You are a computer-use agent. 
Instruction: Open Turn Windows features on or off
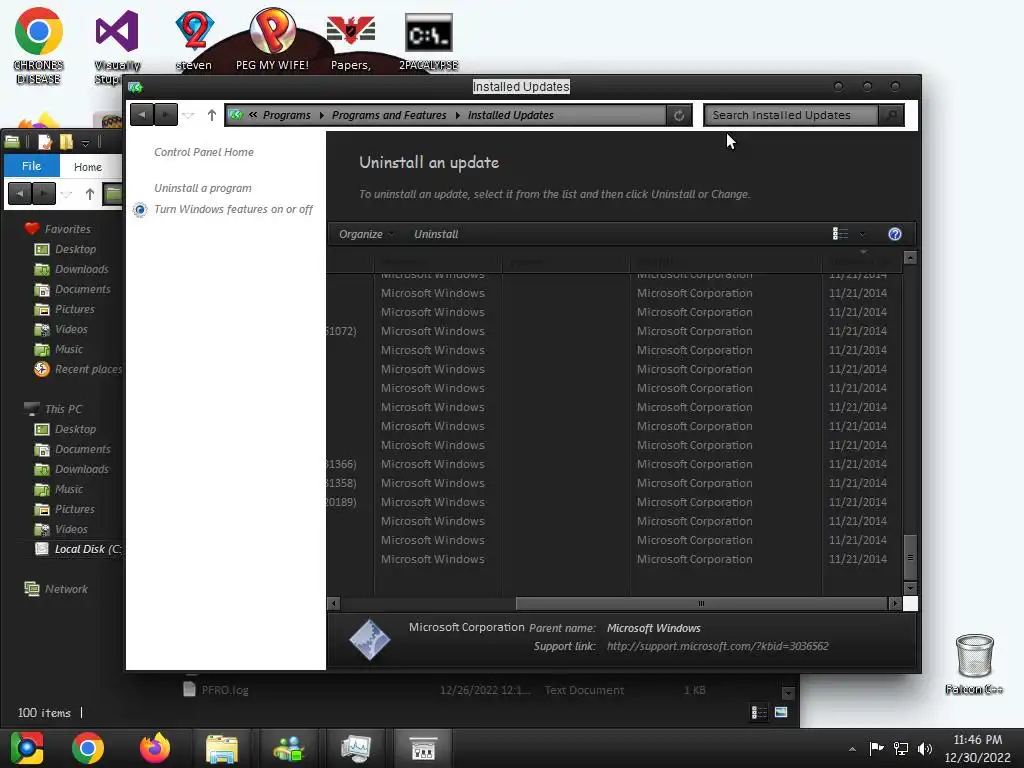pyautogui.click(x=233, y=209)
